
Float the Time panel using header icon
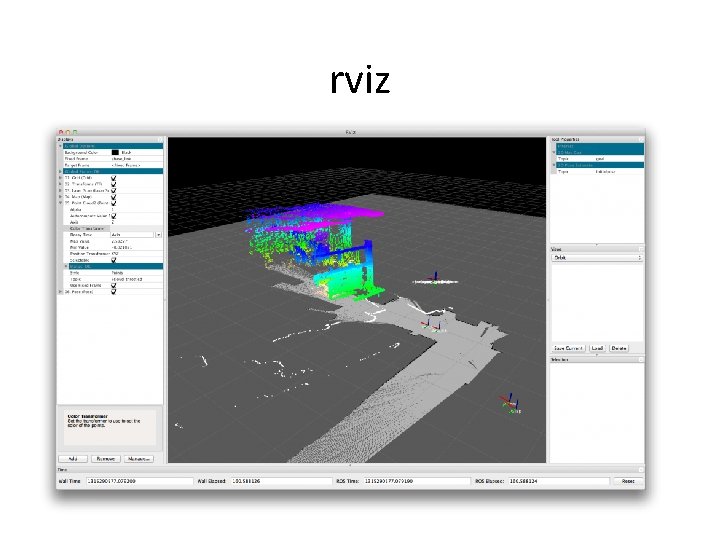click(641, 470)
